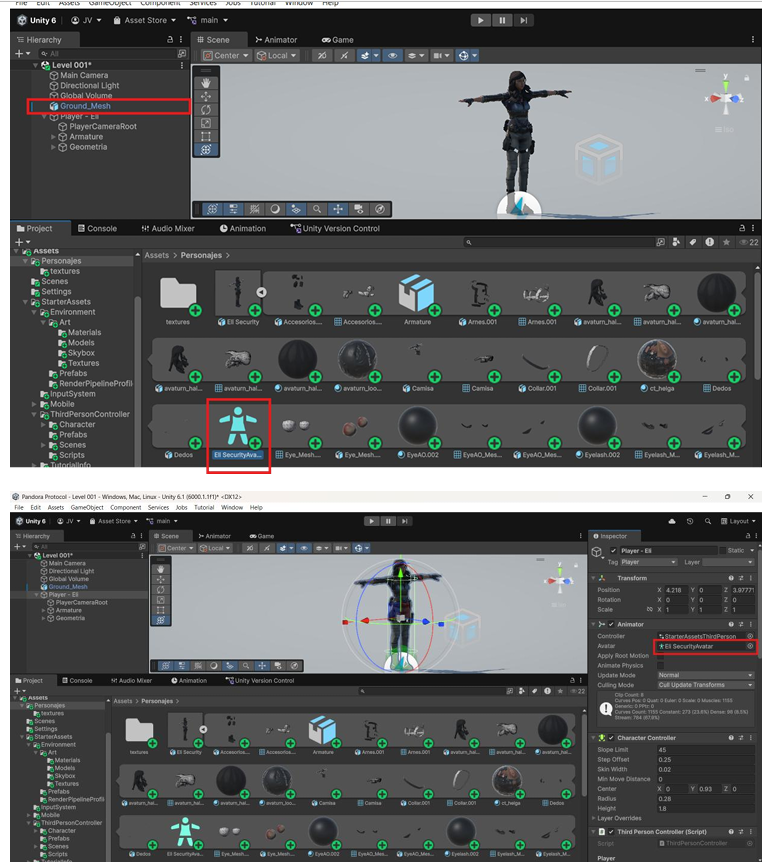Select the Scale tool in upper Scene view
The width and height of the screenshot is (762, 862).
click(x=206, y=123)
